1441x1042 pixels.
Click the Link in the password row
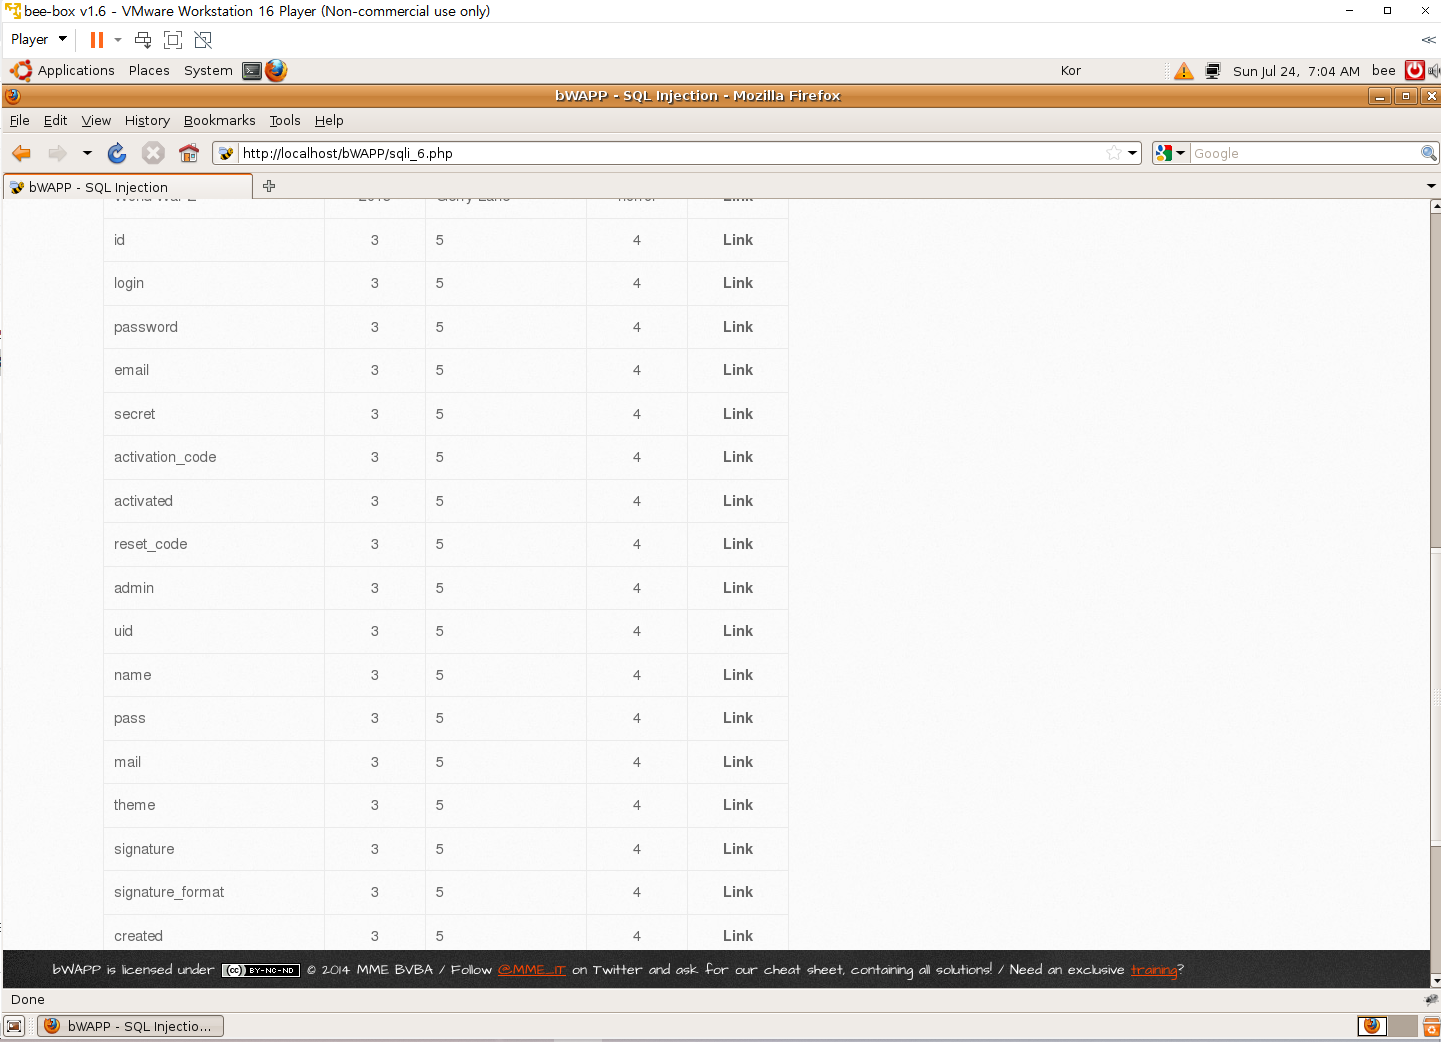pyautogui.click(x=738, y=327)
